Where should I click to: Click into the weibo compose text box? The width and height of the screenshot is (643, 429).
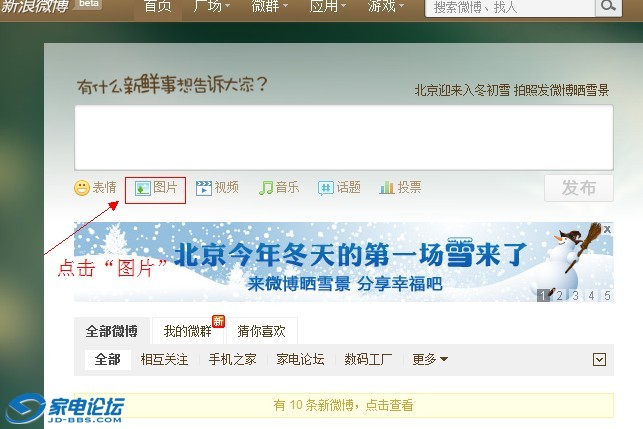click(344, 137)
